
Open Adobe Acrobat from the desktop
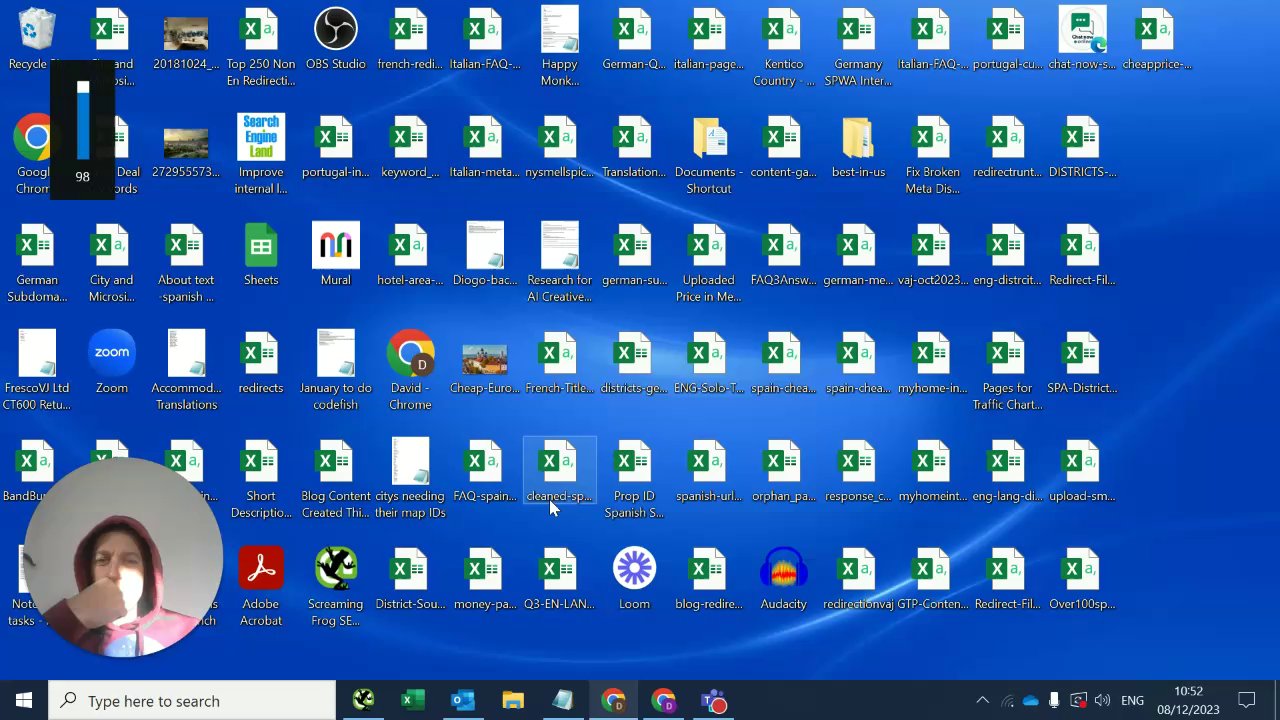pos(261,570)
